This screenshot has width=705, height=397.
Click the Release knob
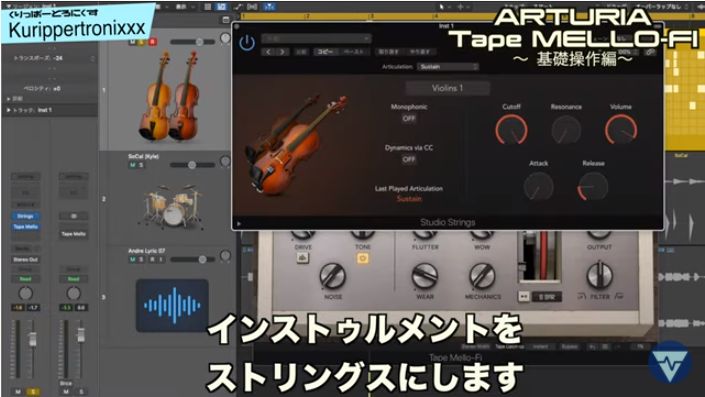pos(593,186)
